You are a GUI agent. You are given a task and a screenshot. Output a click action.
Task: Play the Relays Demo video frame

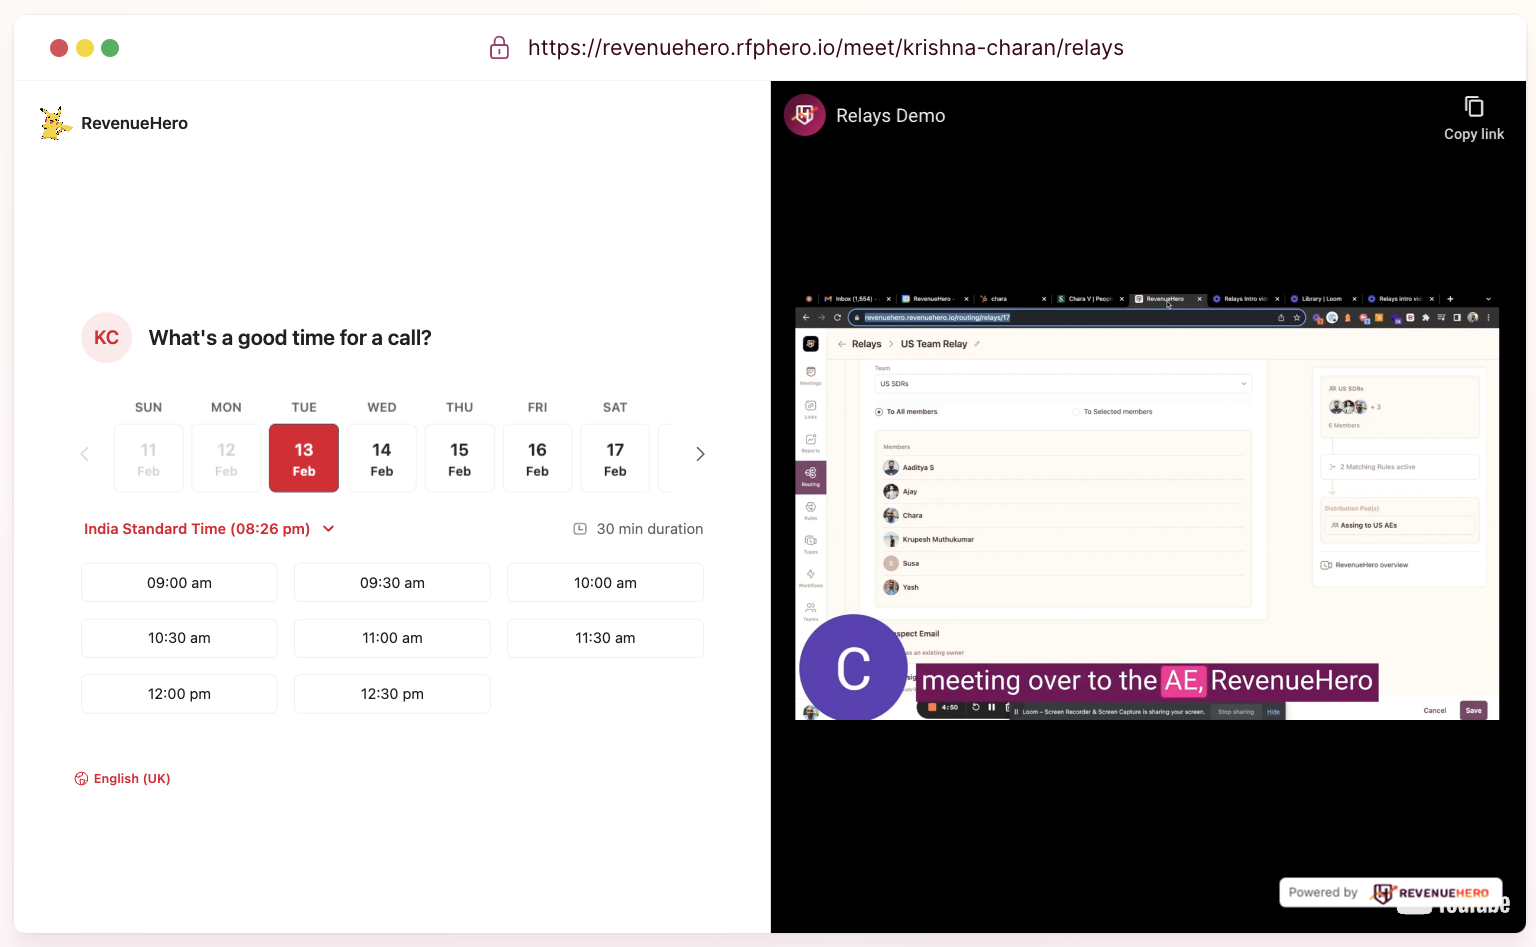(x=1147, y=505)
